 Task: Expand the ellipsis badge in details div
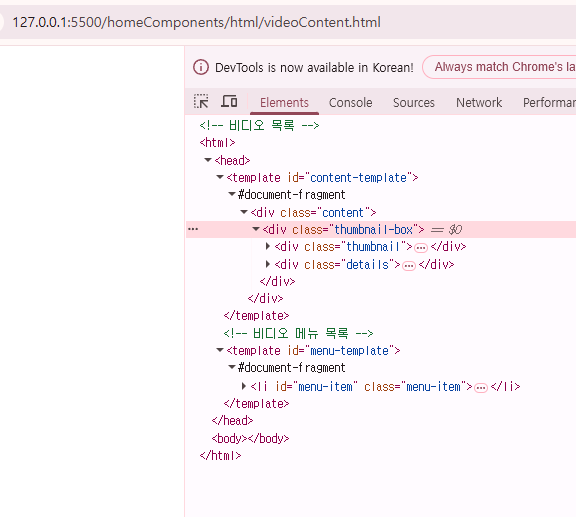tap(408, 266)
